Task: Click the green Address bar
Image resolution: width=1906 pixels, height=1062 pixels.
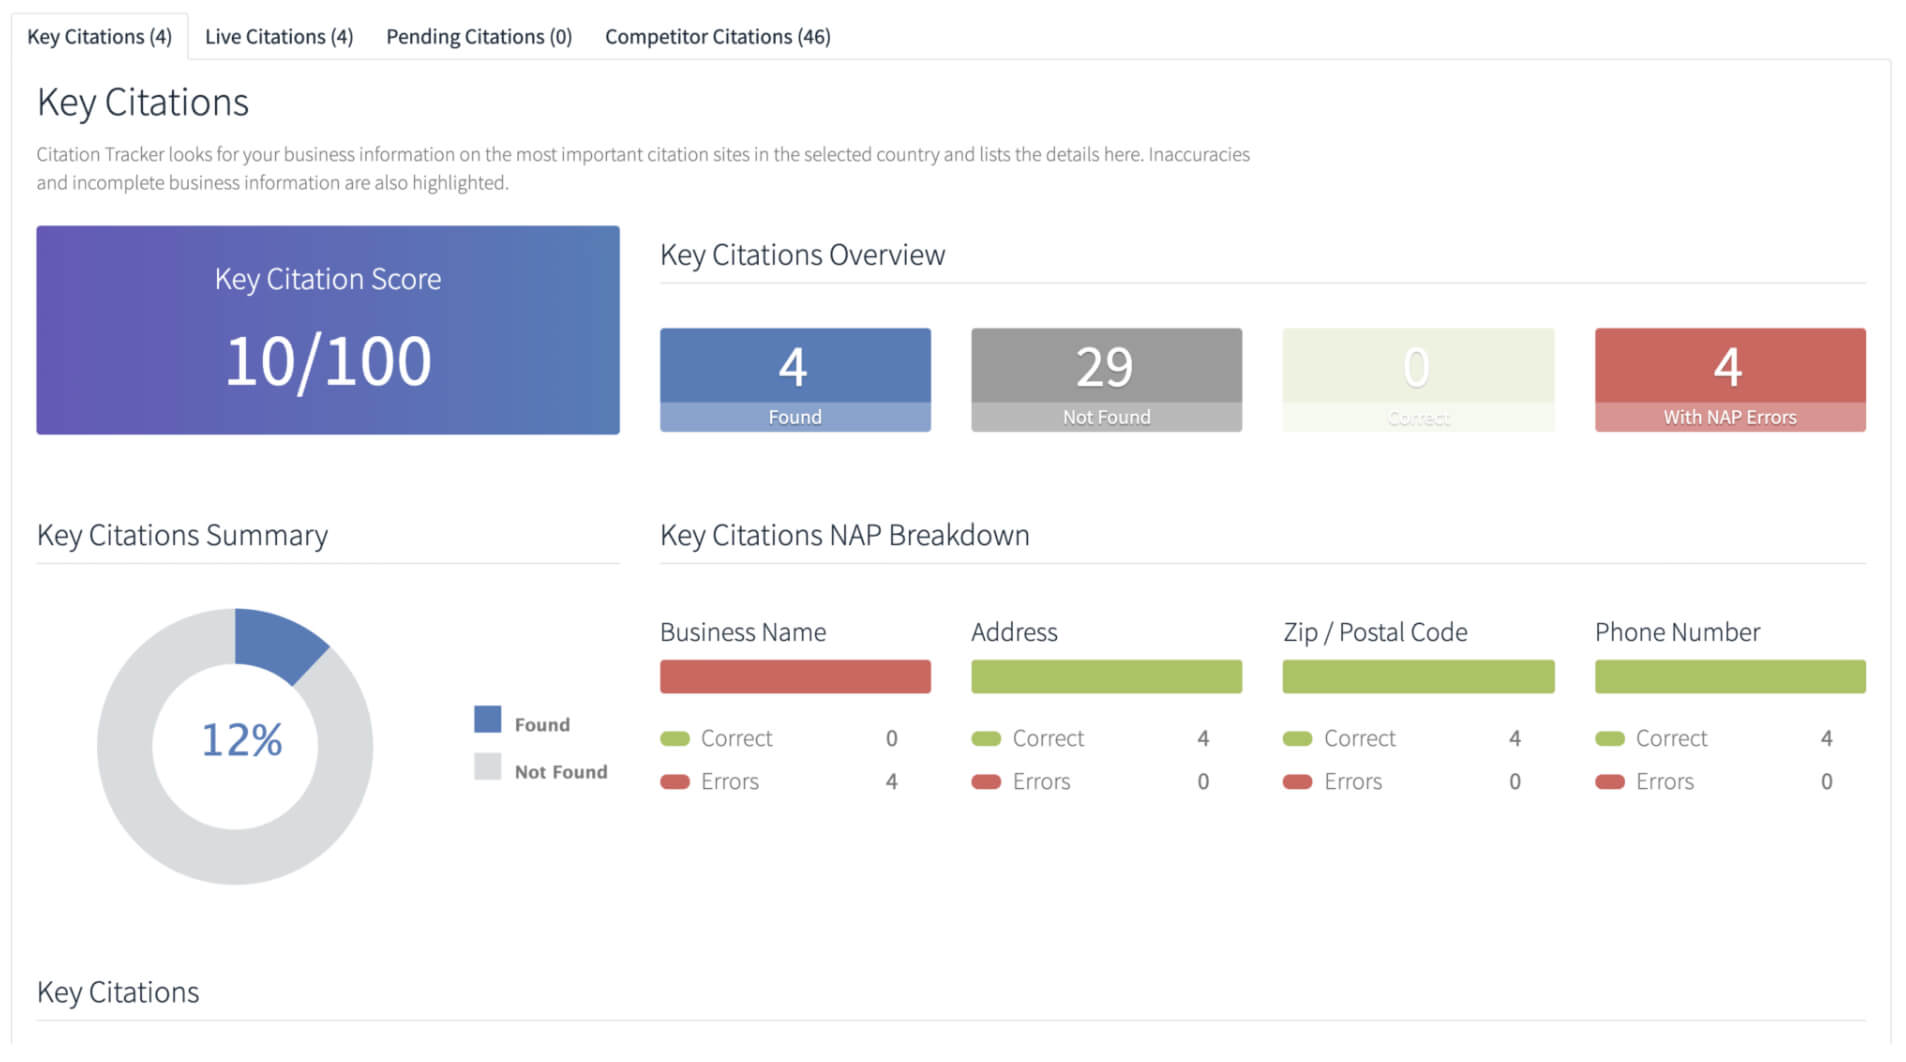Action: point(1105,676)
